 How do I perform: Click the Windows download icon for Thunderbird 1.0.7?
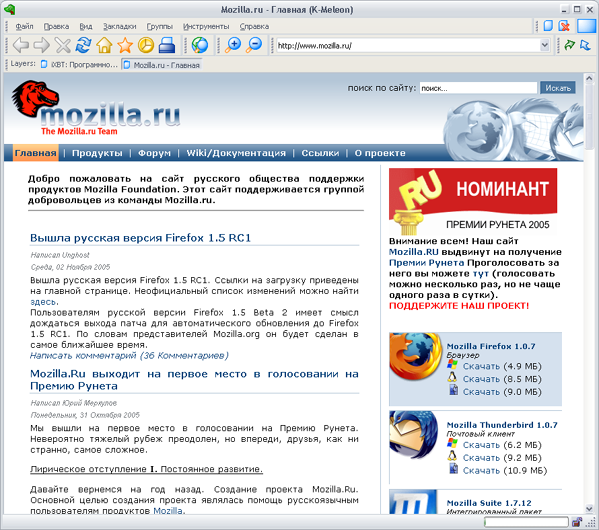(452, 444)
